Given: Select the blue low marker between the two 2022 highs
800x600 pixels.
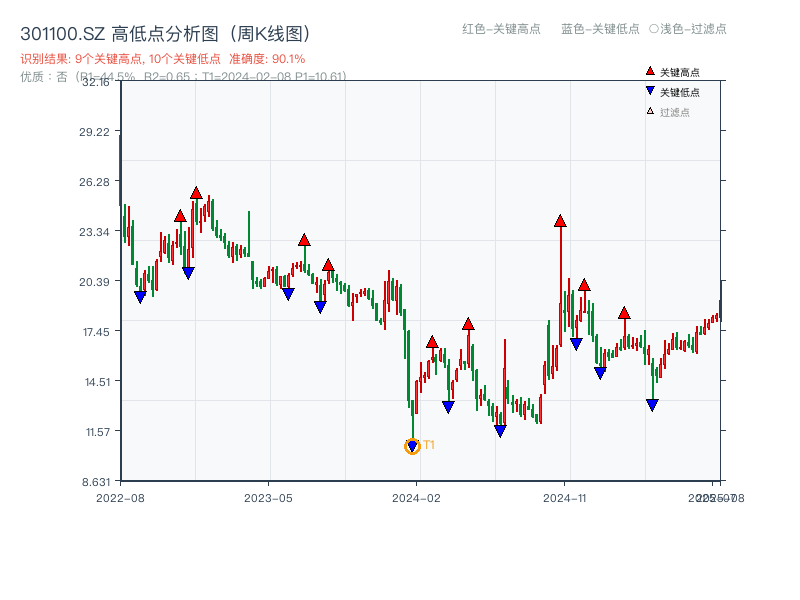Looking at the screenshot, I should pos(188,273).
